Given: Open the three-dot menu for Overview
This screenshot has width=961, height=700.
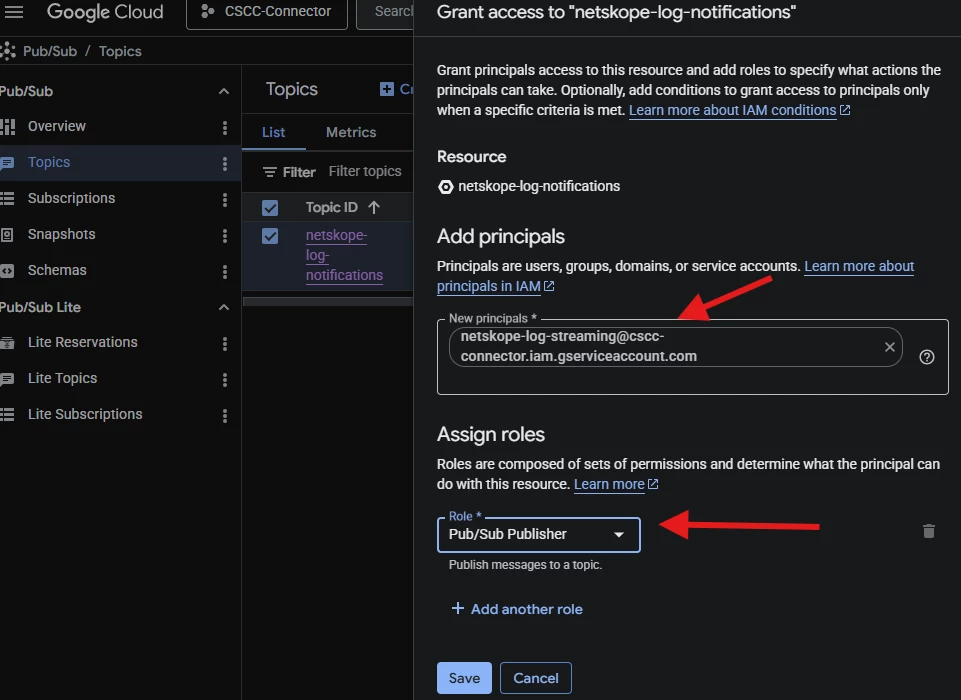Looking at the screenshot, I should pyautogui.click(x=225, y=127).
